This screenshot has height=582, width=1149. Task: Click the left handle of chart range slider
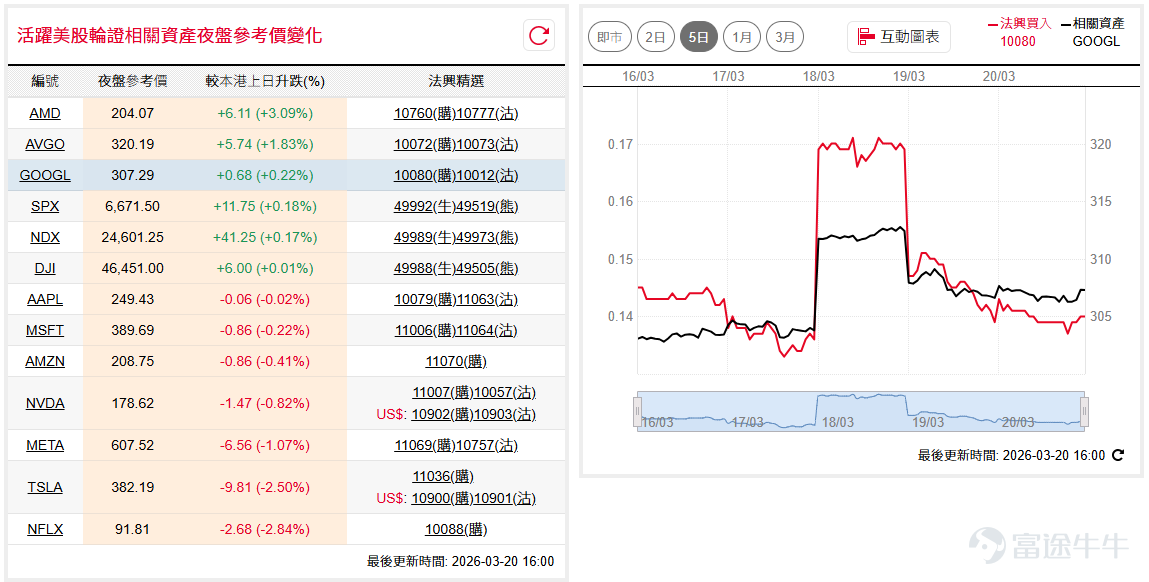pyautogui.click(x=638, y=410)
